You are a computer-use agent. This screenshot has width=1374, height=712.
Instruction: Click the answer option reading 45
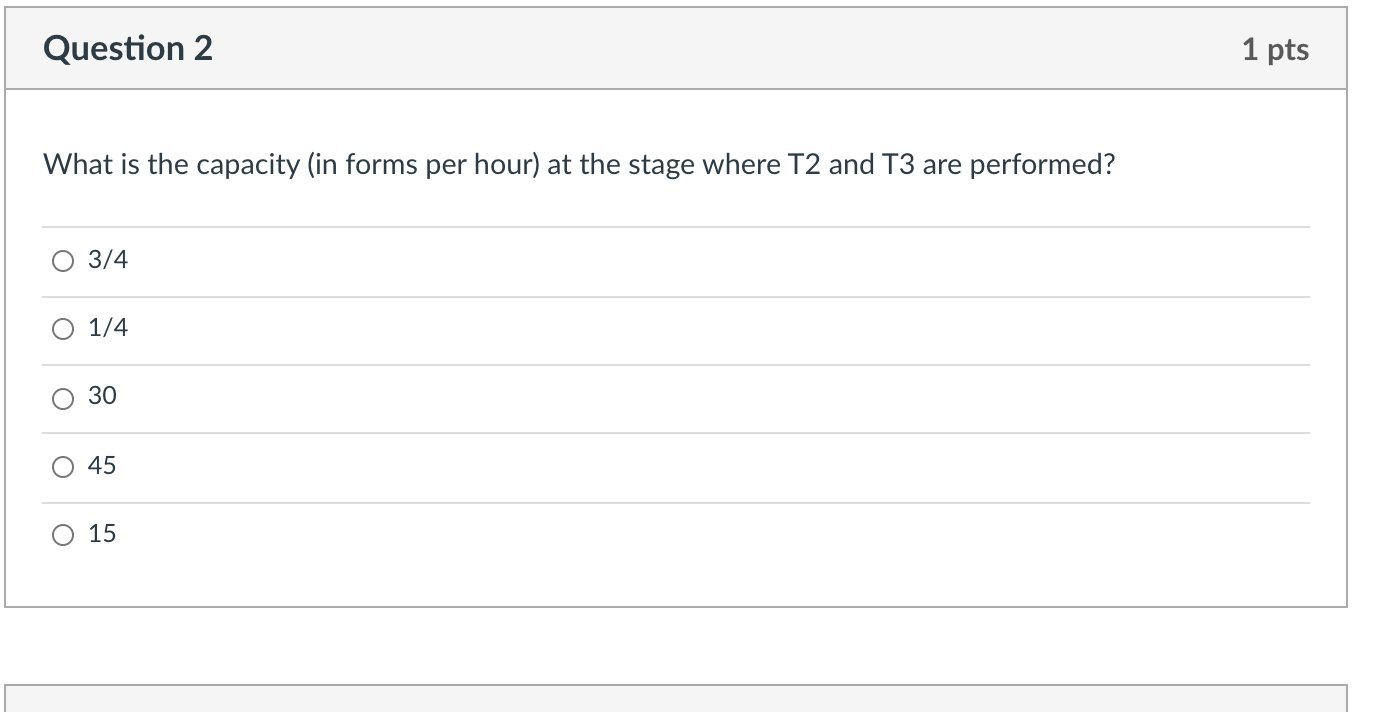click(x=103, y=465)
